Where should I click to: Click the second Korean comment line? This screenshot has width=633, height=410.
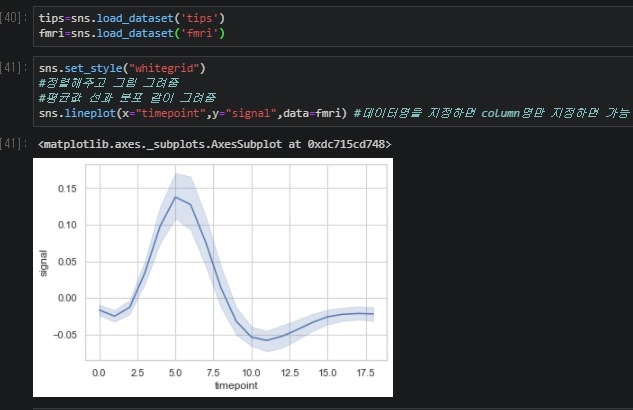128,98
